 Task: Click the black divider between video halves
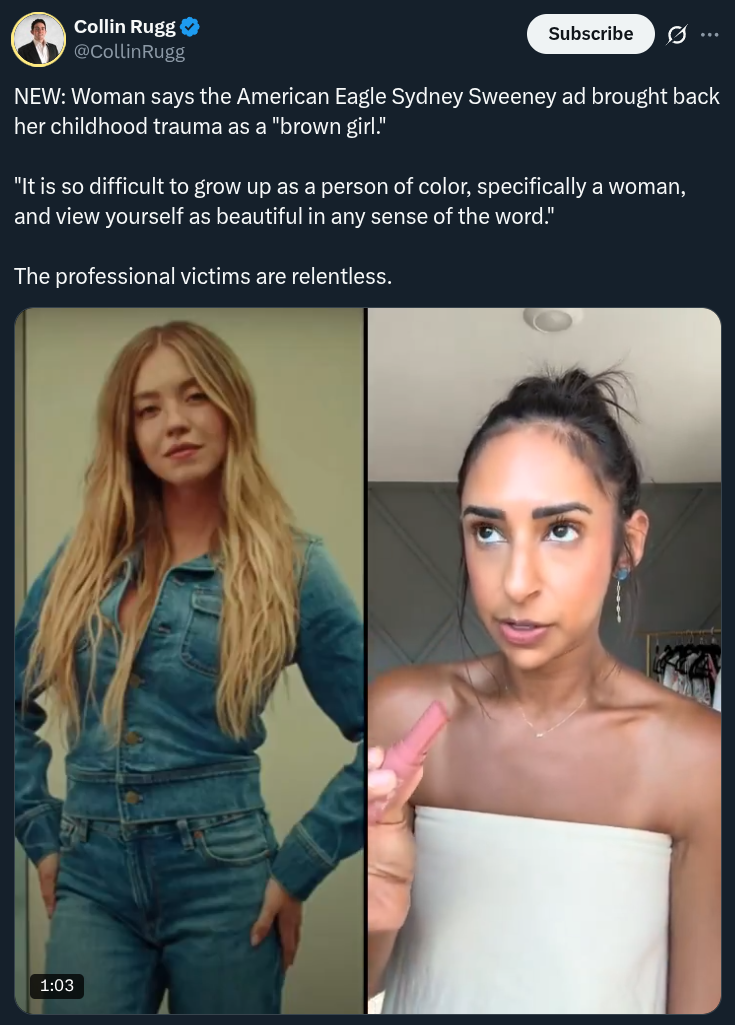tap(366, 660)
